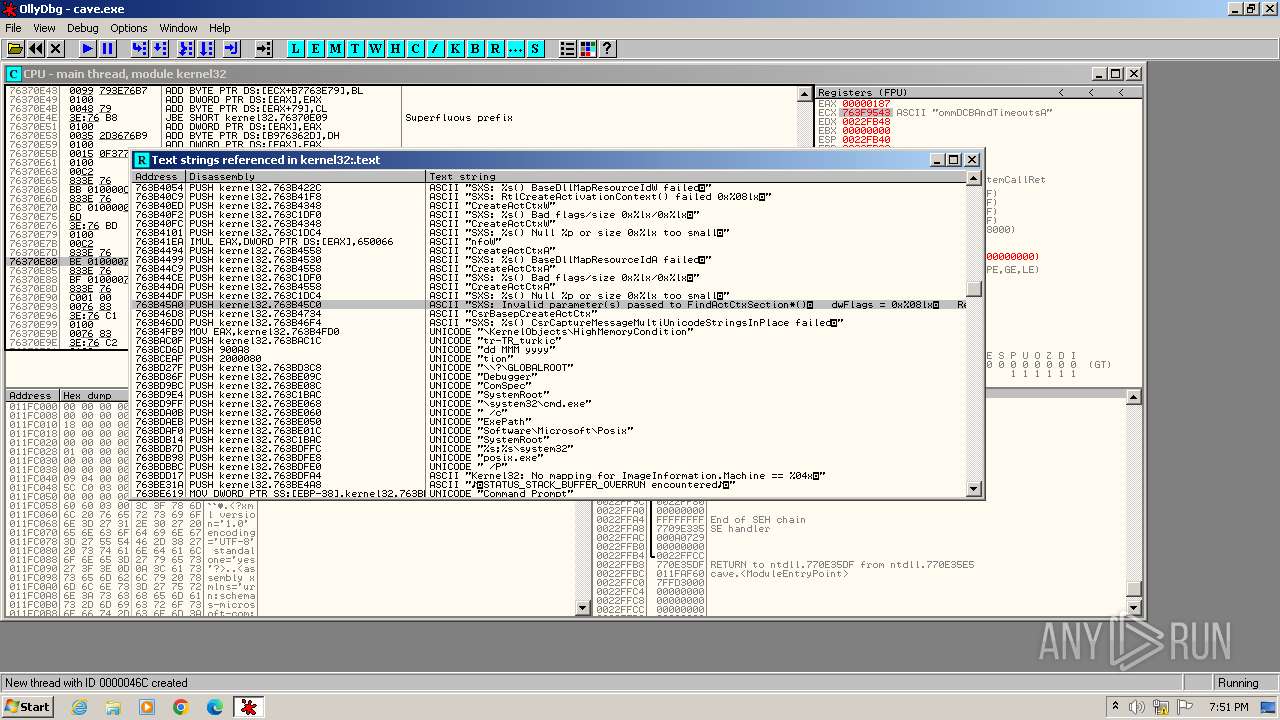
Task: Show Breakpoints window with B button
Action: point(476,48)
